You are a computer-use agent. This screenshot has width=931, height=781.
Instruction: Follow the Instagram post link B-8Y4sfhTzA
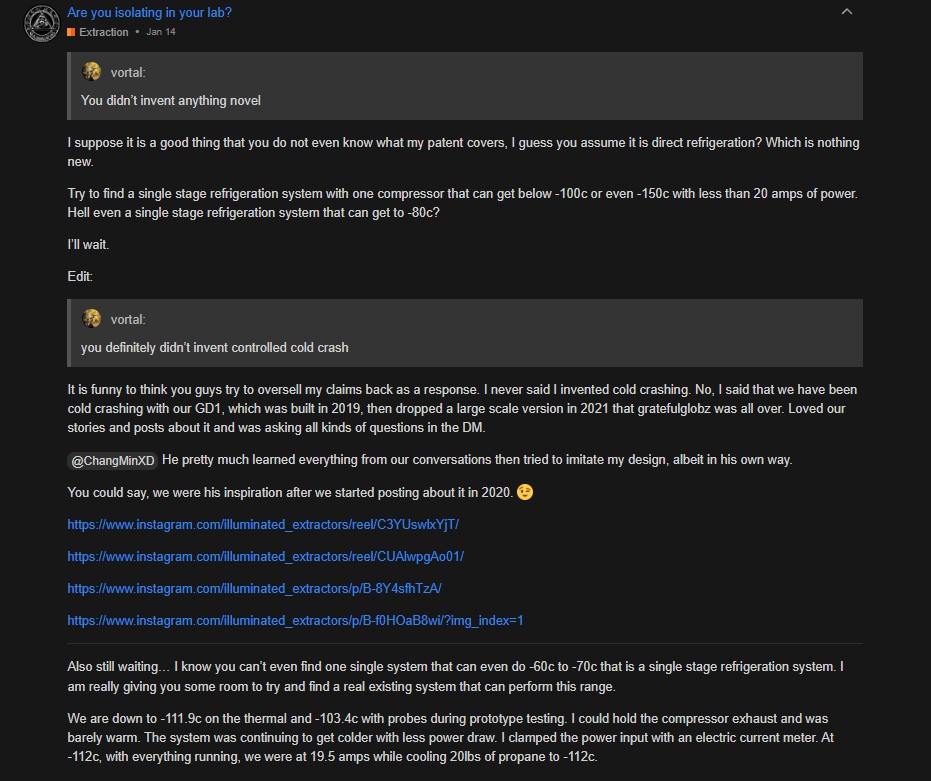(254, 588)
